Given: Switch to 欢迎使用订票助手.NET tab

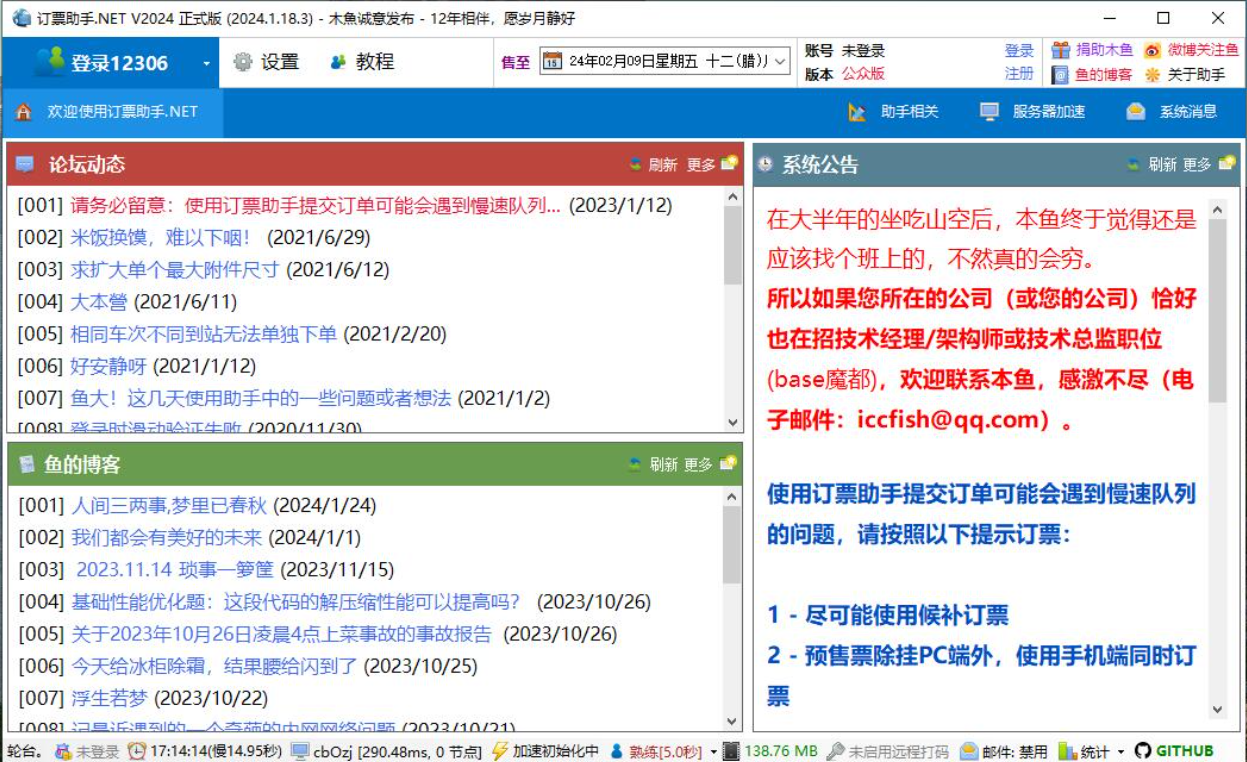Looking at the screenshot, I should [112, 112].
